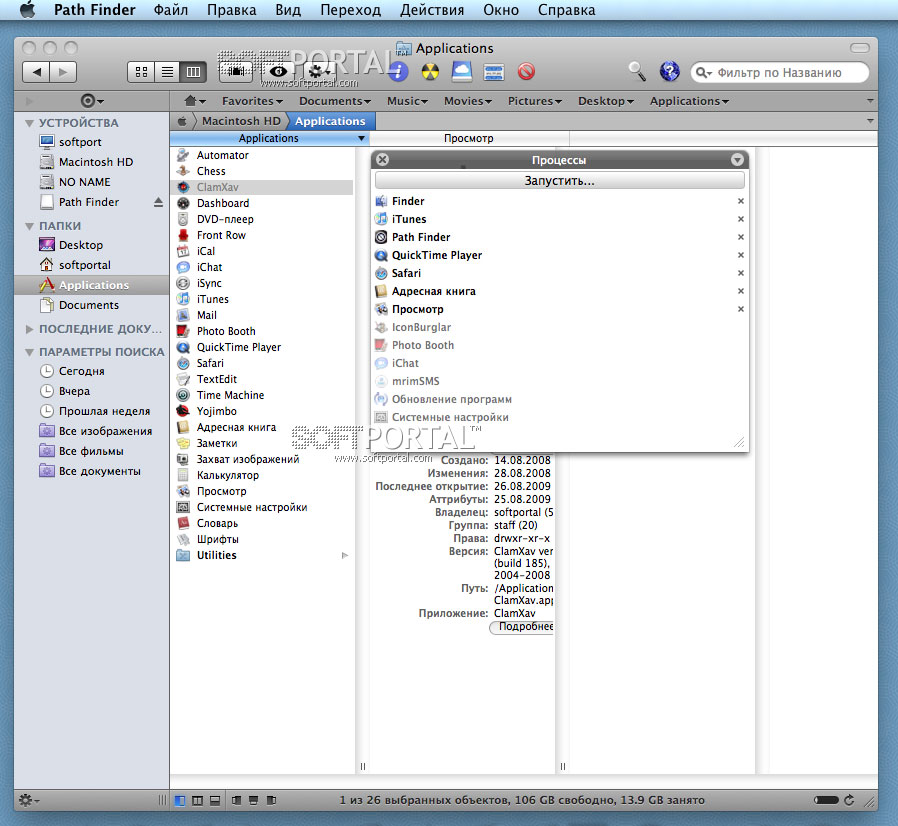Select Desktop folder in sidebar
The image size is (898, 826).
(x=81, y=245)
